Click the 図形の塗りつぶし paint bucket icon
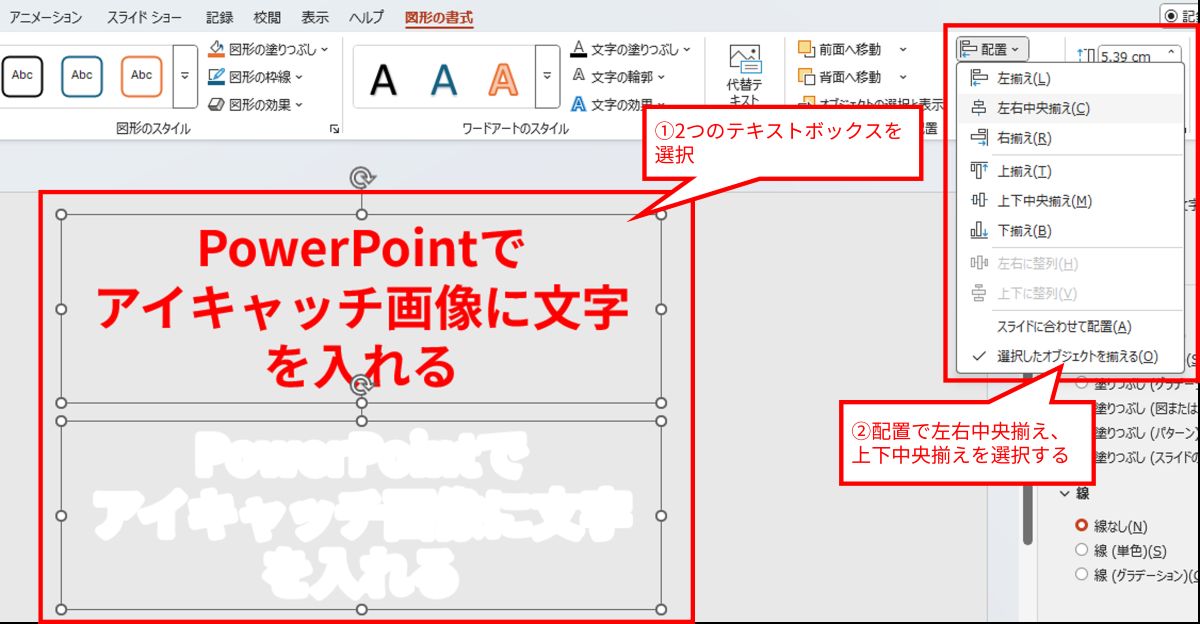The image size is (1200, 624). coord(217,48)
